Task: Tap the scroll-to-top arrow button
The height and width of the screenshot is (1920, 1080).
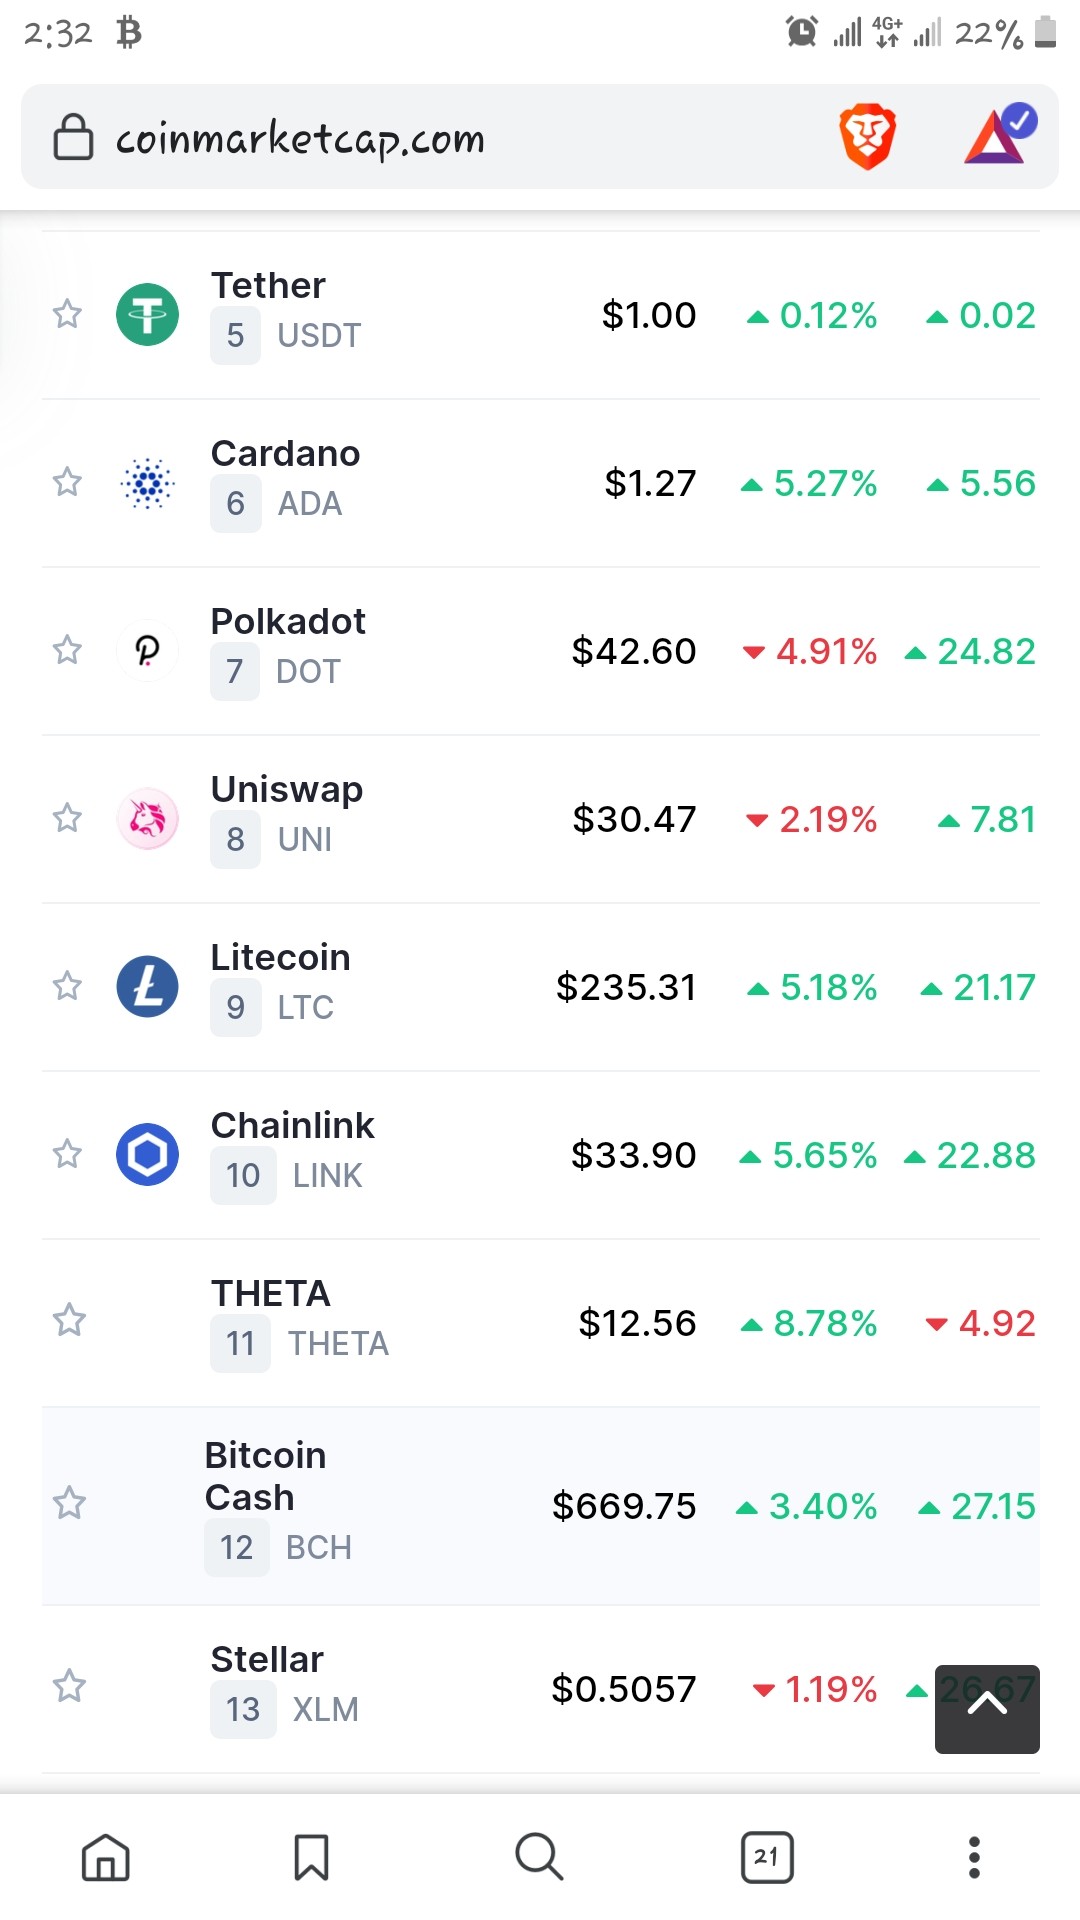Action: click(987, 1709)
